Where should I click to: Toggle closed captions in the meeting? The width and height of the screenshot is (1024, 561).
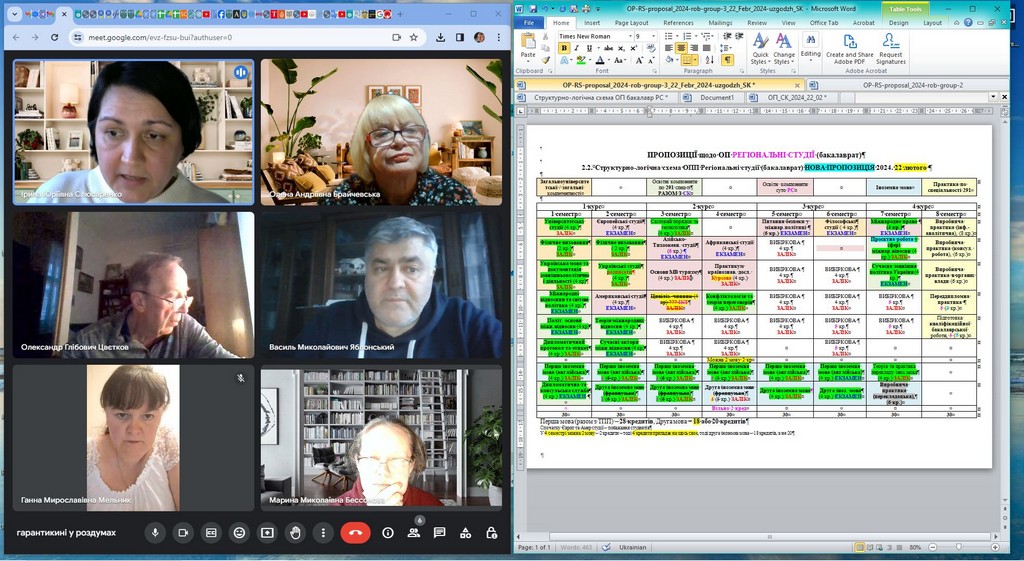(x=211, y=533)
